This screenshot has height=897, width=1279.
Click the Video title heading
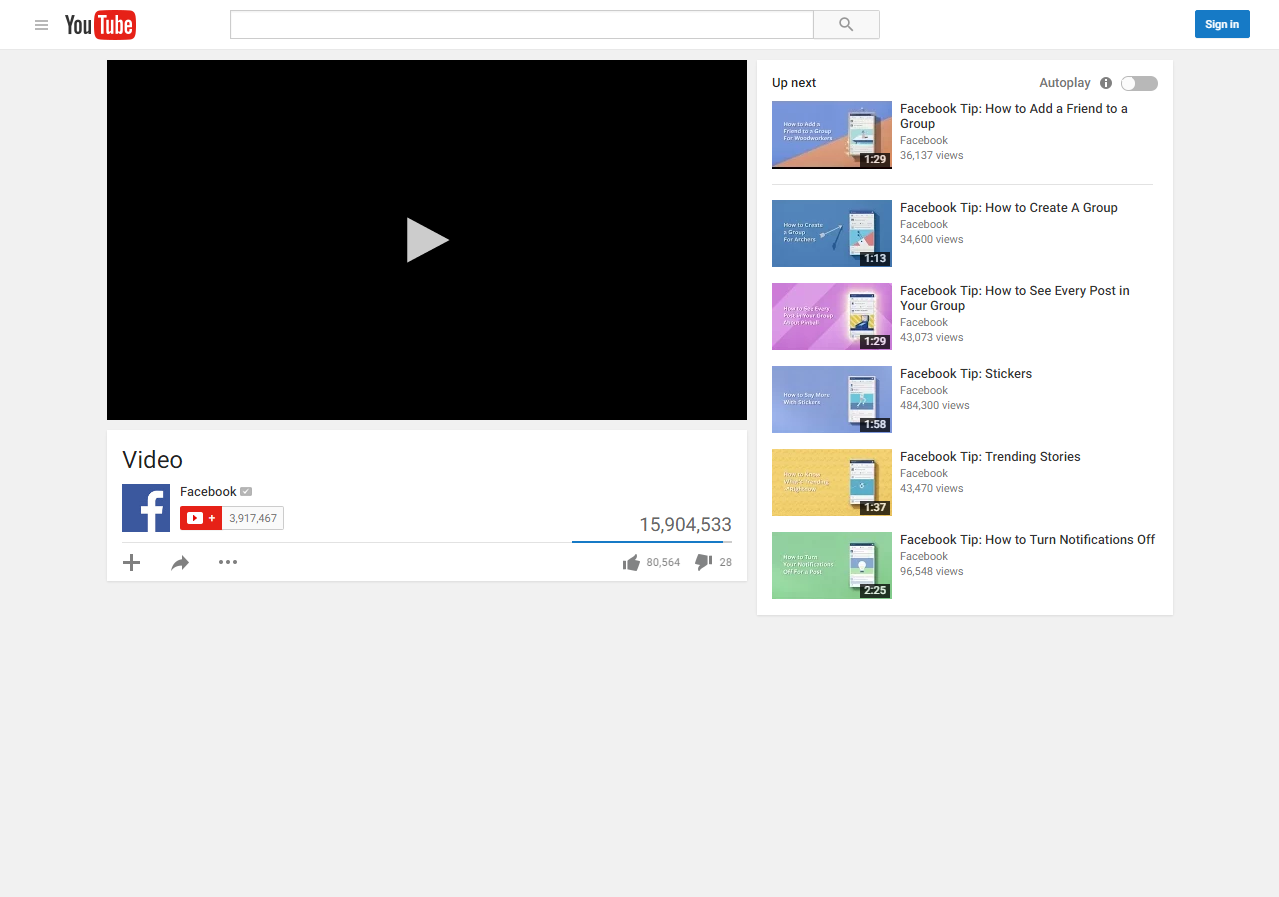click(153, 460)
